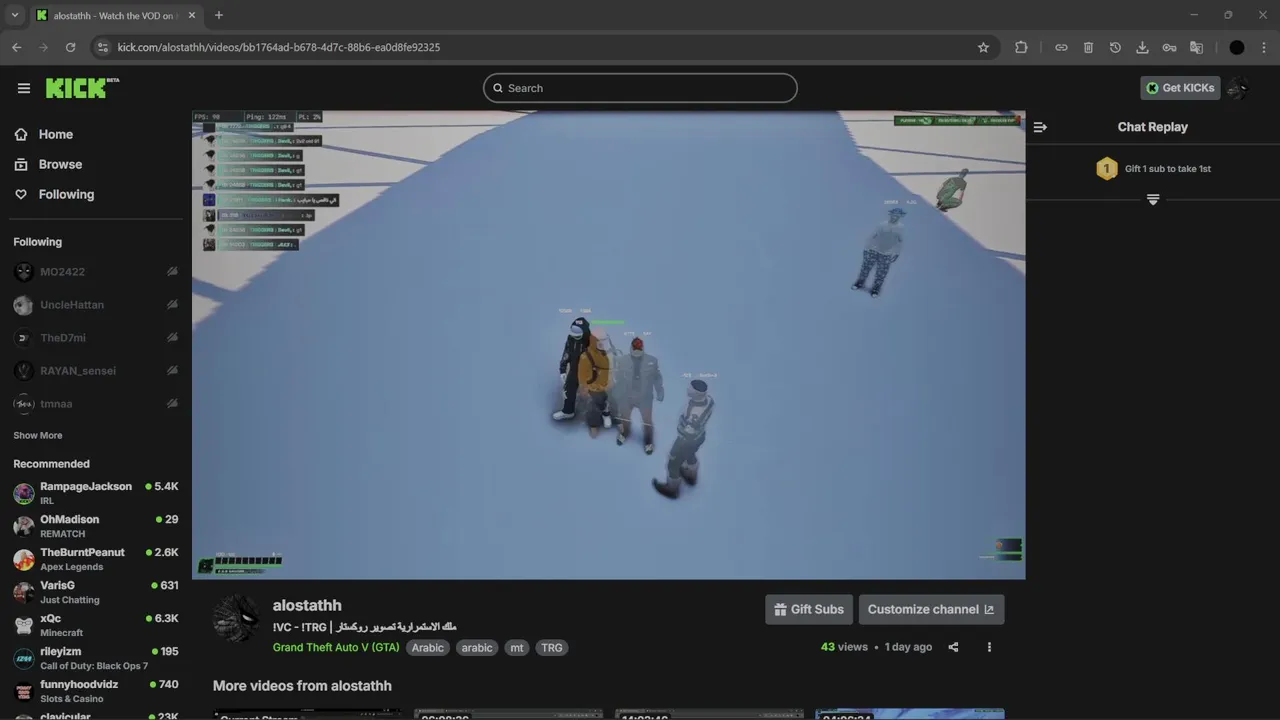
Task: Click the KICK logo
Action: [82, 88]
